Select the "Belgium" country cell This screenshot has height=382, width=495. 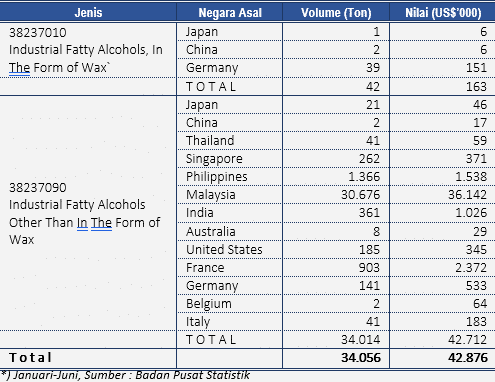[x=209, y=304]
